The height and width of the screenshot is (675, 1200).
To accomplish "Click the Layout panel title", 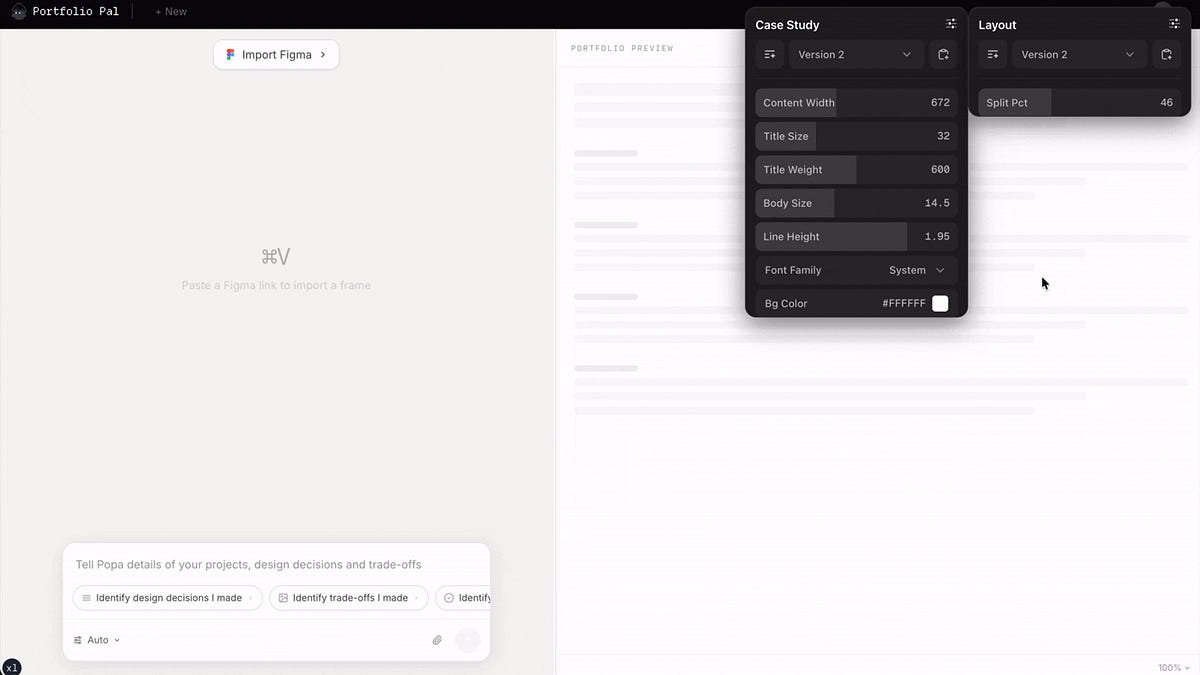I will pos(997,25).
